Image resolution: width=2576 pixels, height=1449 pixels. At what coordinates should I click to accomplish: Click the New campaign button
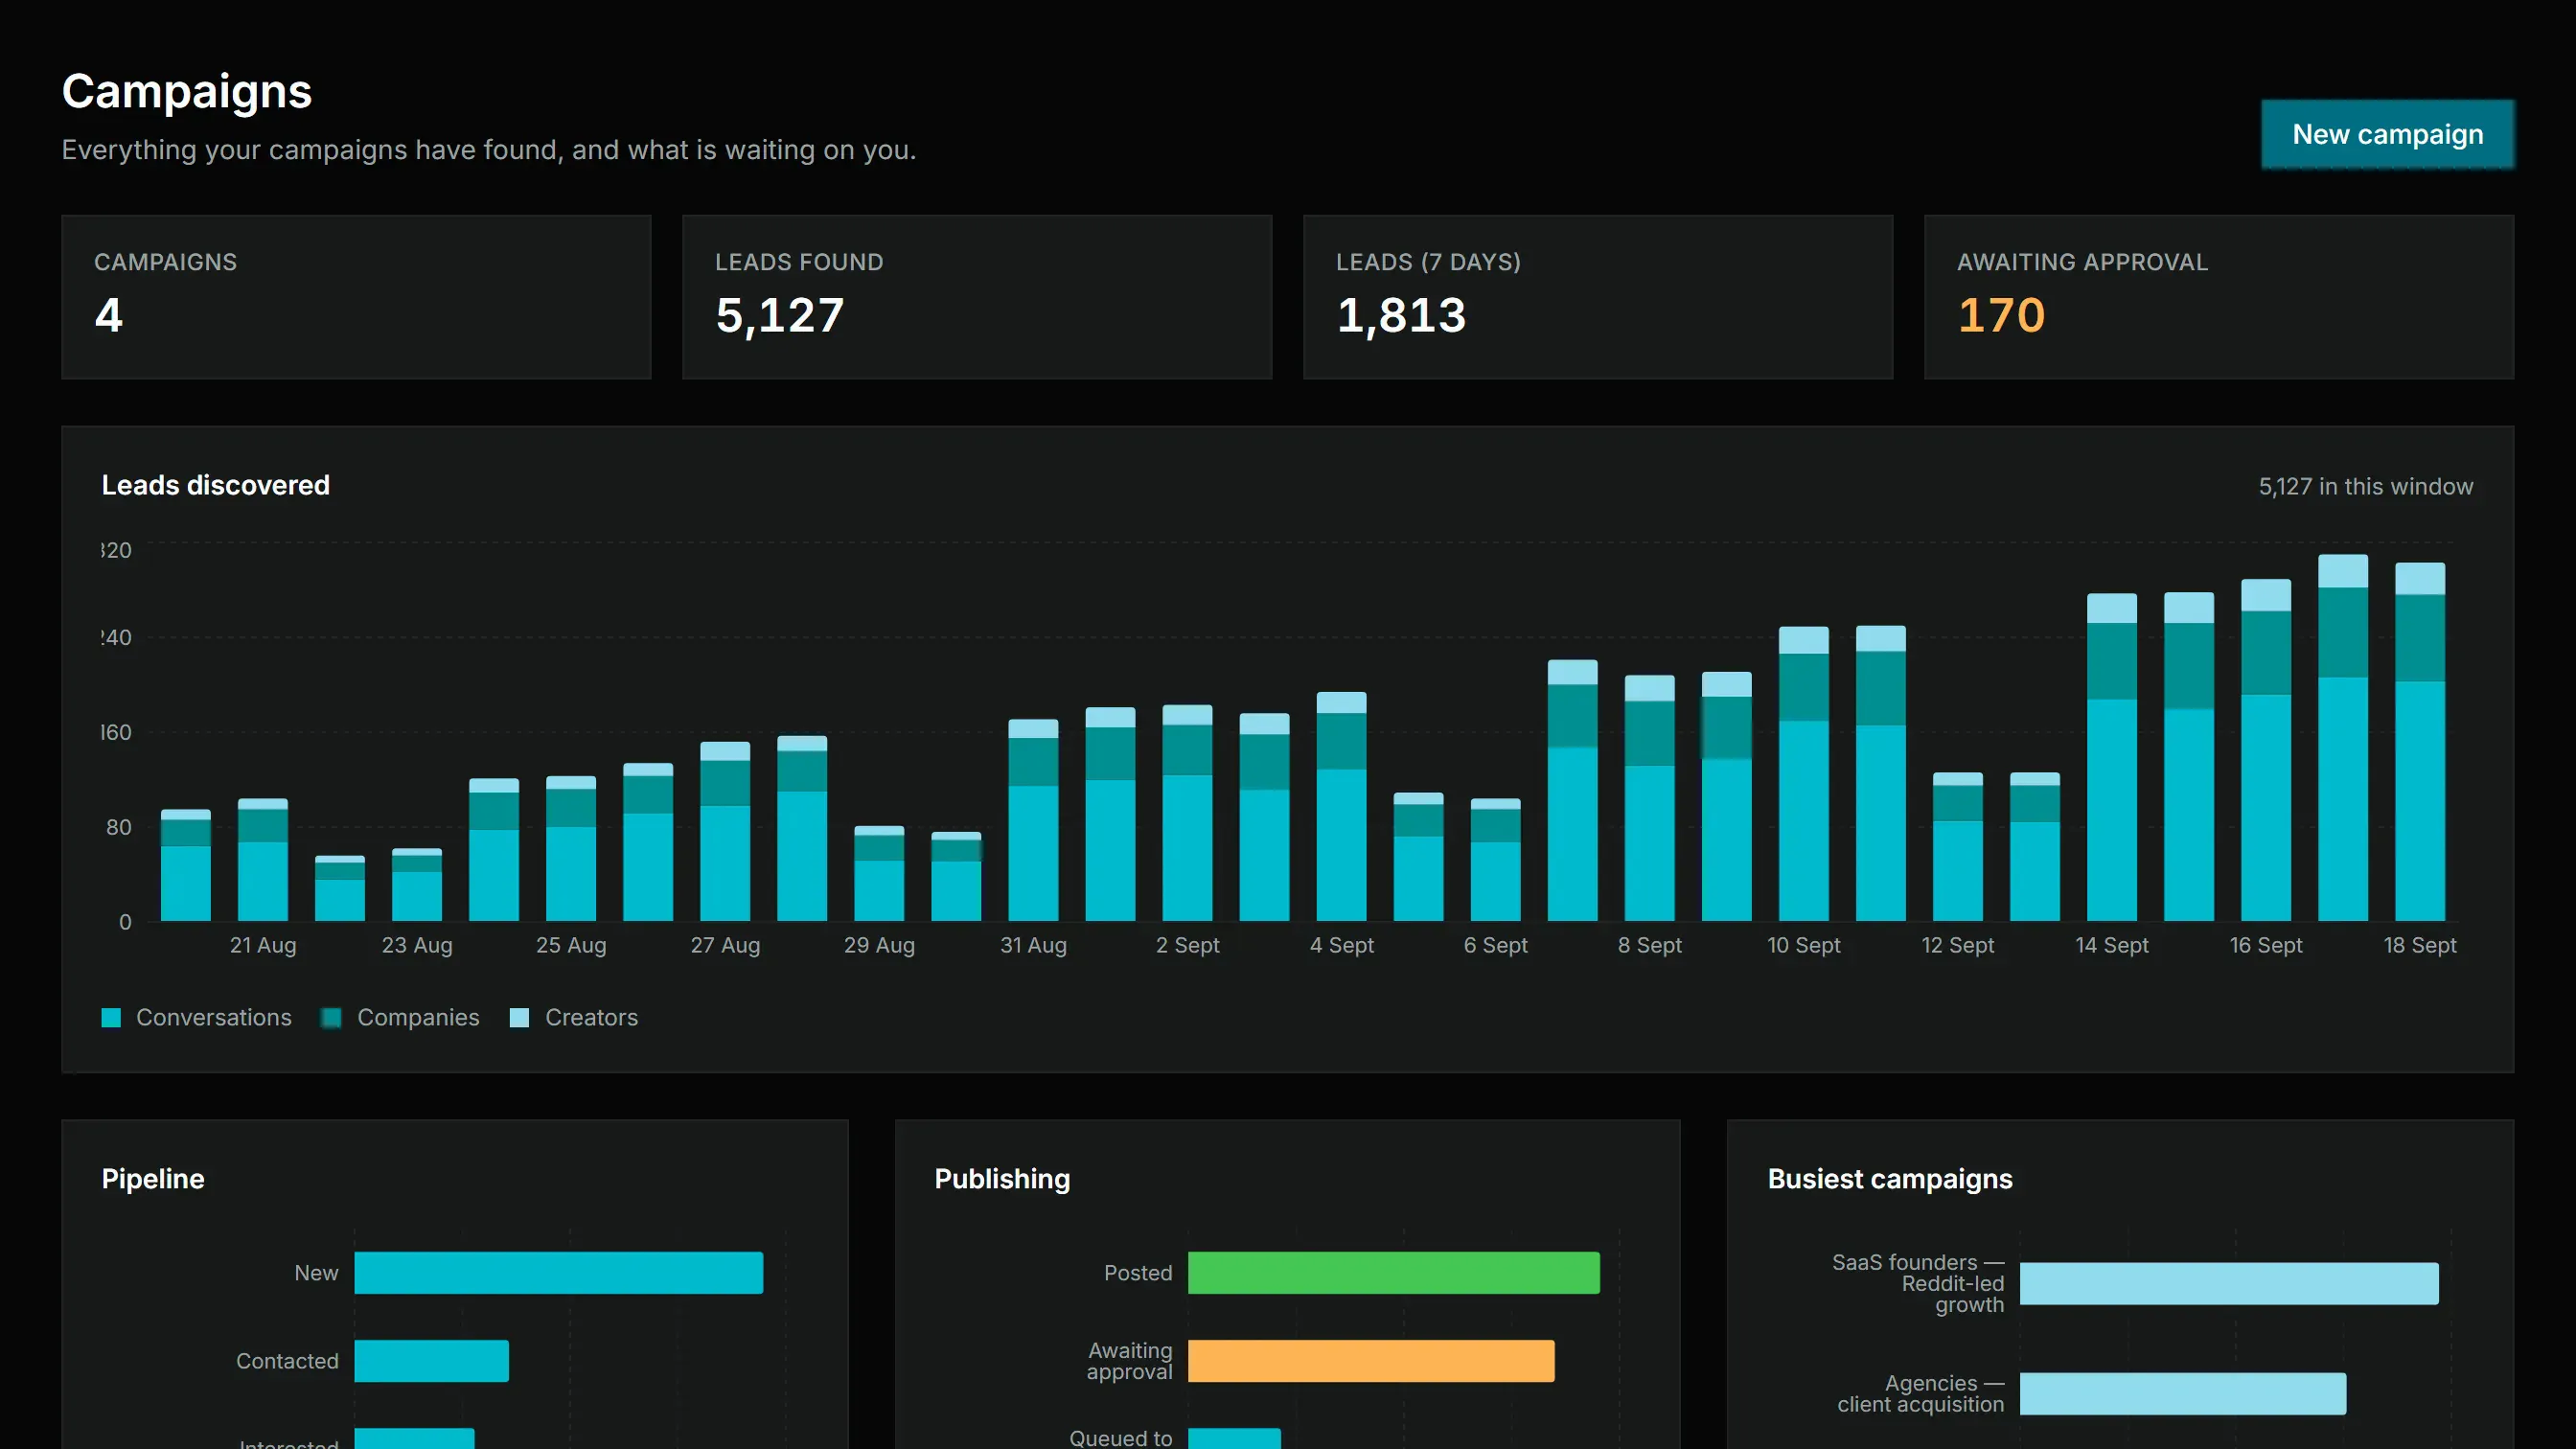(2387, 134)
